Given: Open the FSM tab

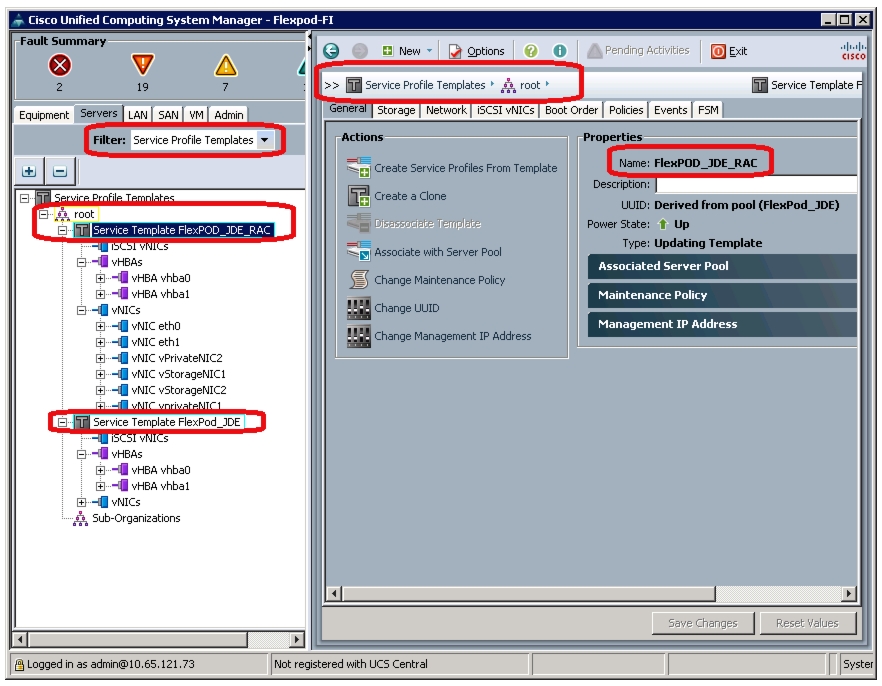Looking at the screenshot, I should (708, 110).
